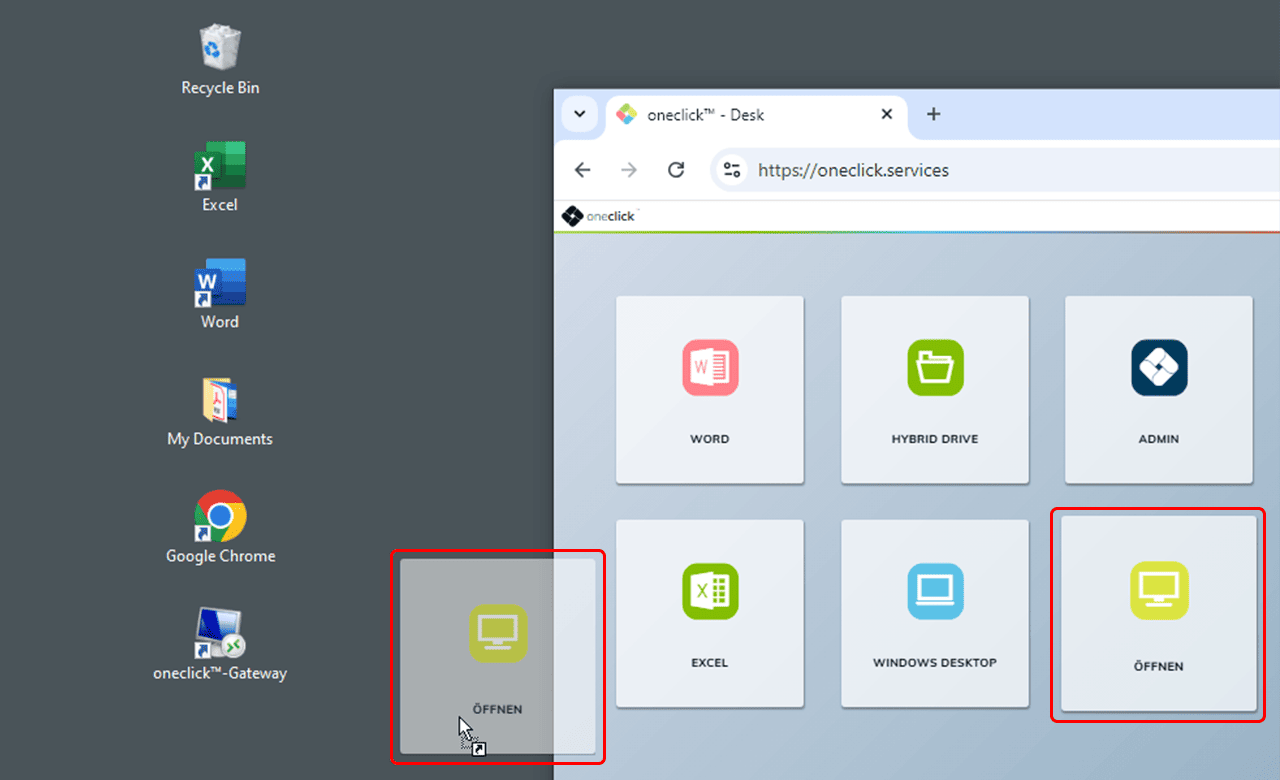Switch to the oneclick - Desk tab
The image size is (1280, 780).
click(x=740, y=115)
